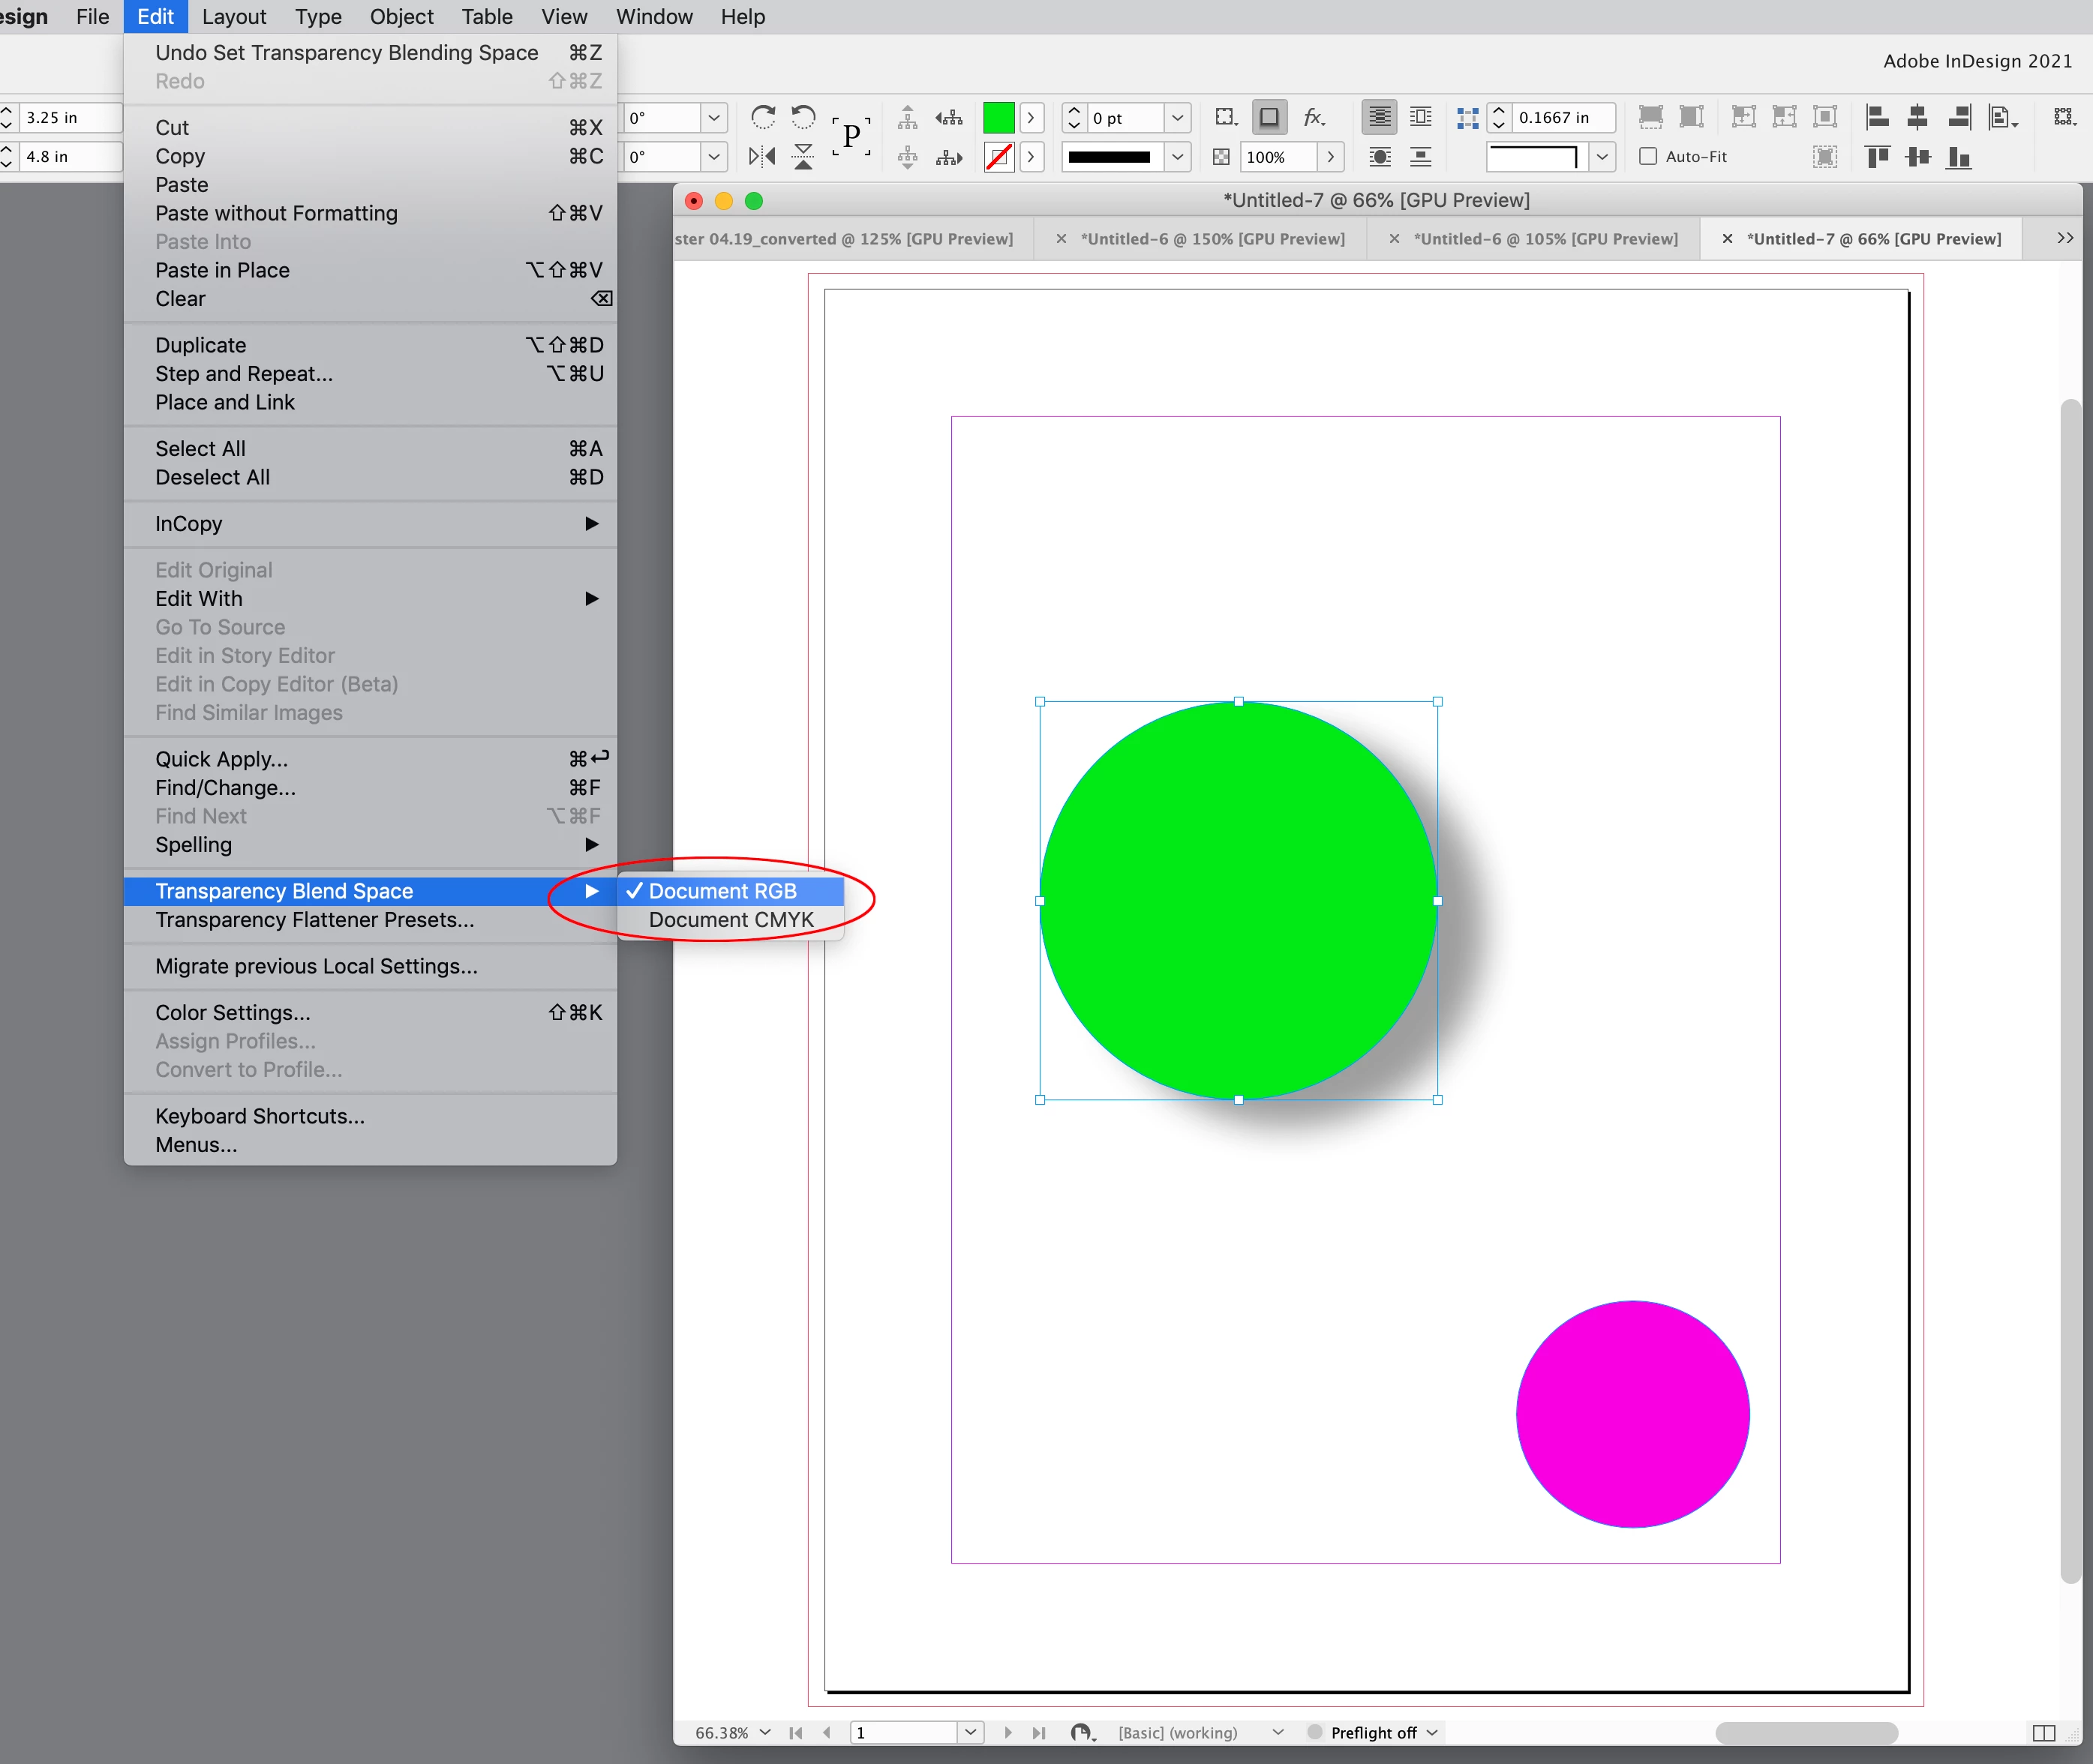The height and width of the screenshot is (1764, 2093).
Task: Click the page number input field
Action: coord(905,1733)
